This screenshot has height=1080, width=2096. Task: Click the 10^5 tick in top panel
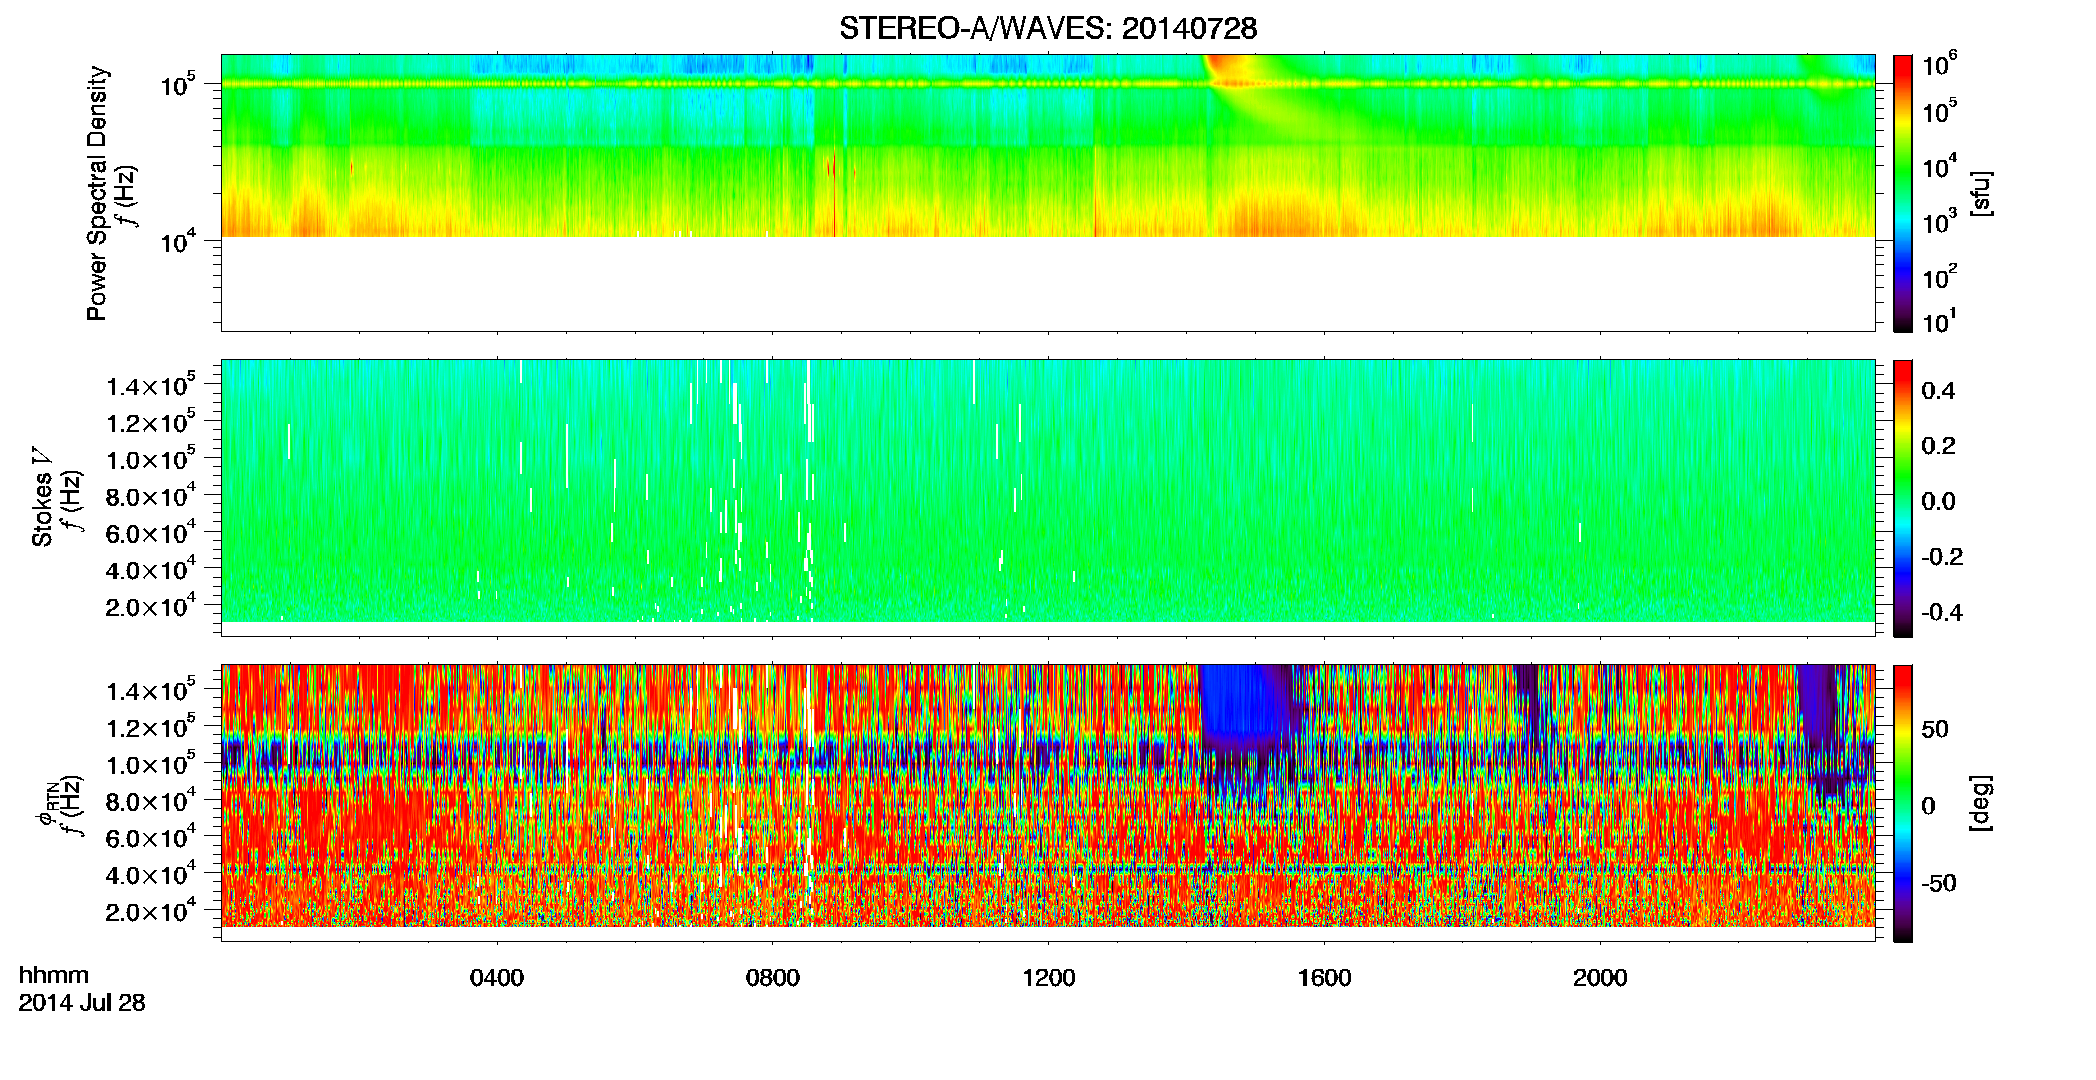tap(176, 85)
